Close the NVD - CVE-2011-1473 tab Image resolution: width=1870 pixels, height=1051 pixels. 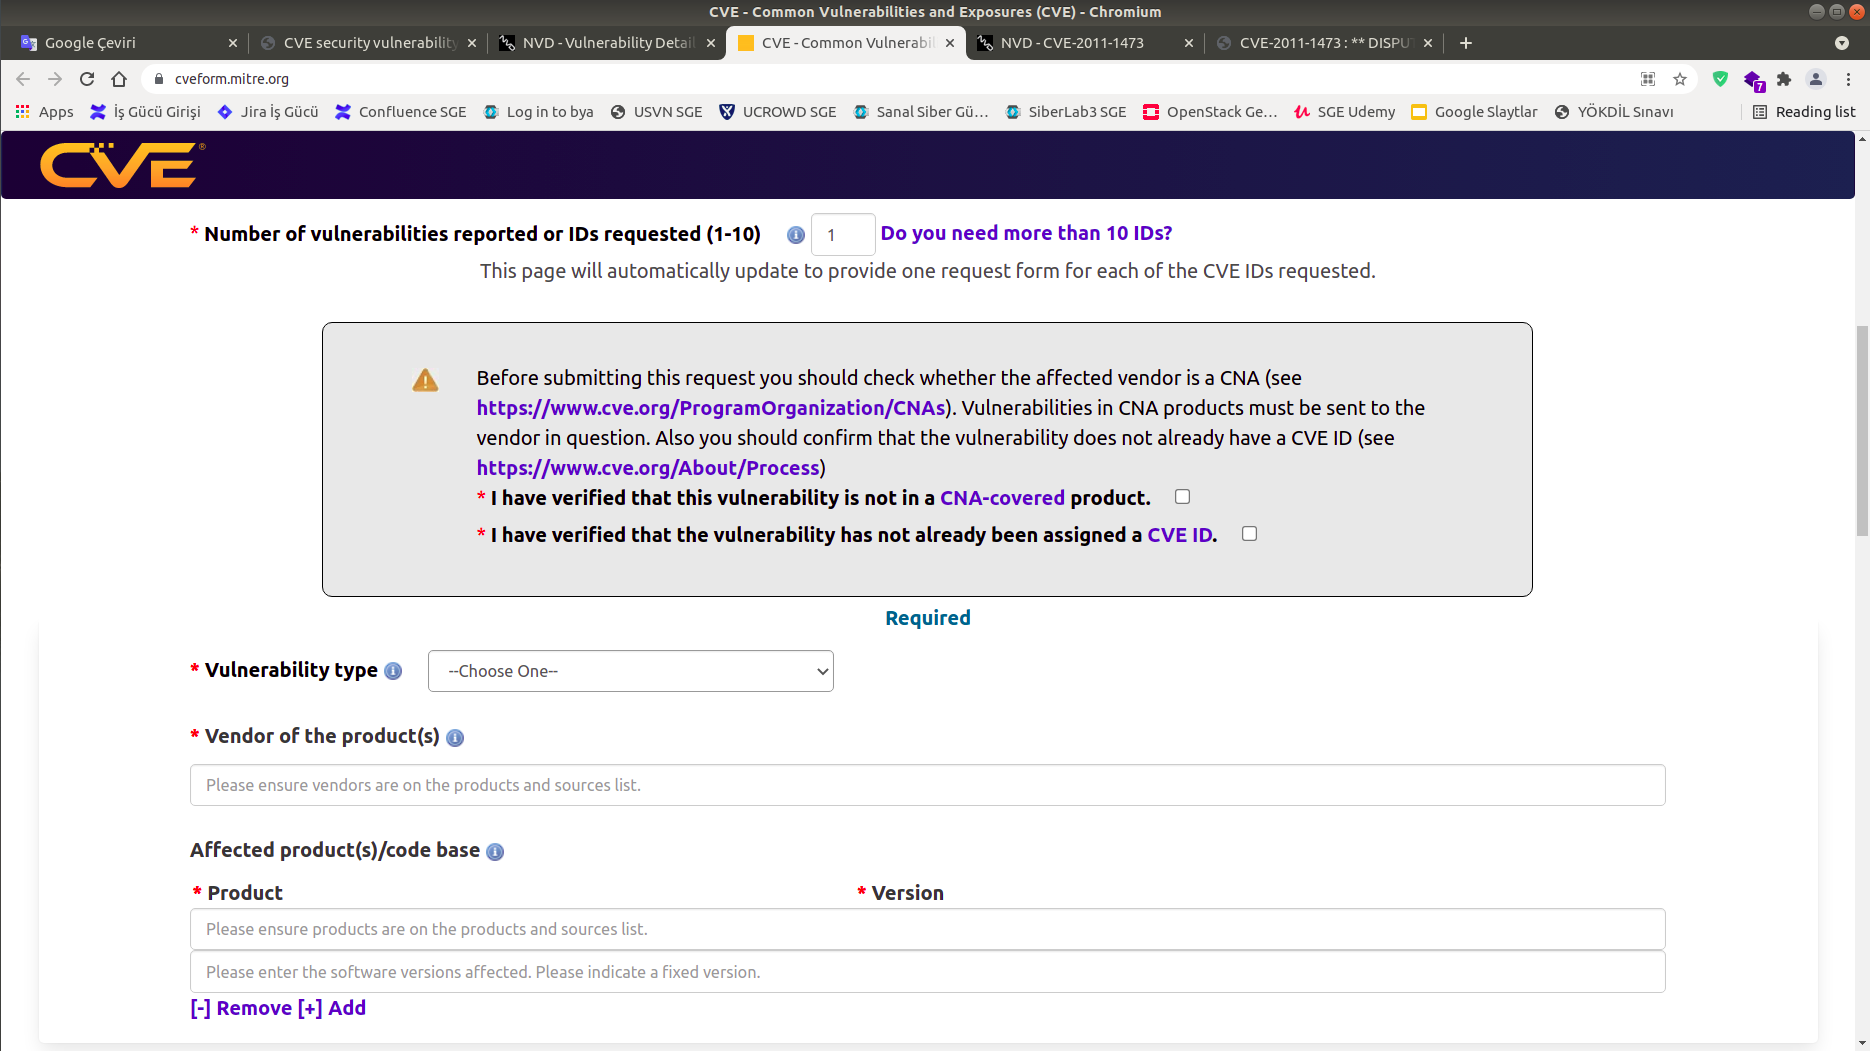pyautogui.click(x=1188, y=43)
